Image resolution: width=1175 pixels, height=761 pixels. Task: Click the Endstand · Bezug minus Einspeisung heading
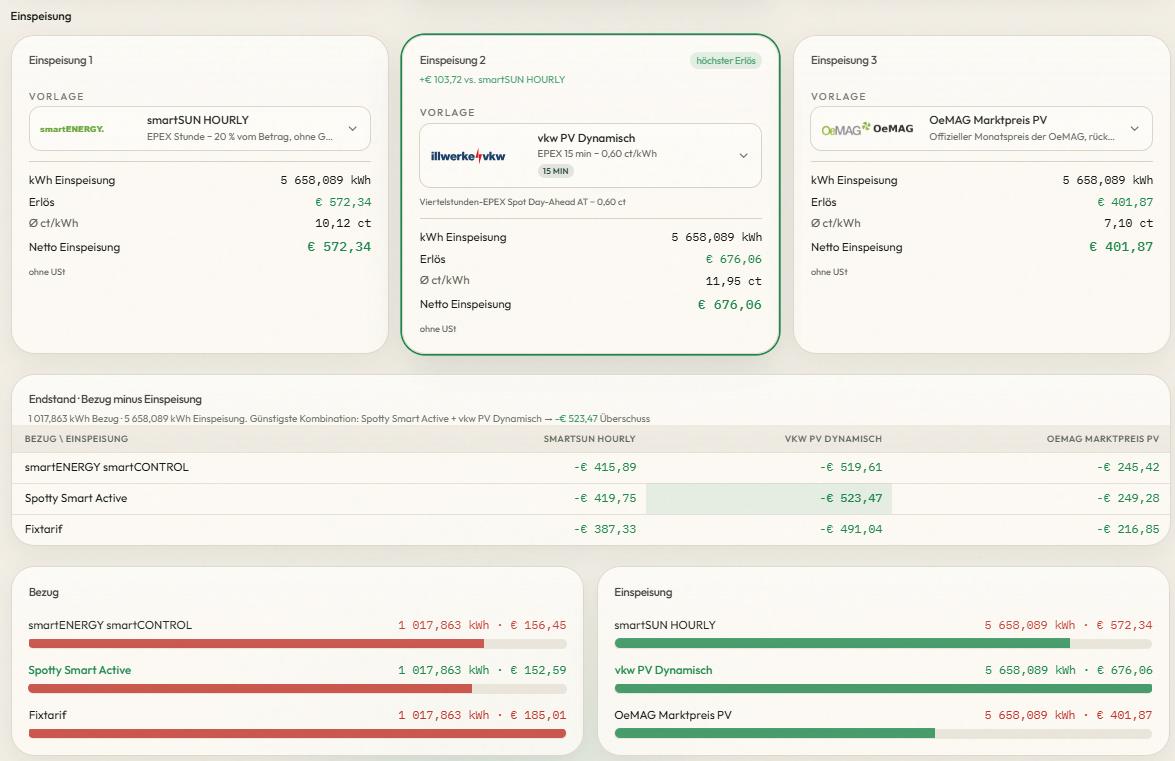[115, 399]
